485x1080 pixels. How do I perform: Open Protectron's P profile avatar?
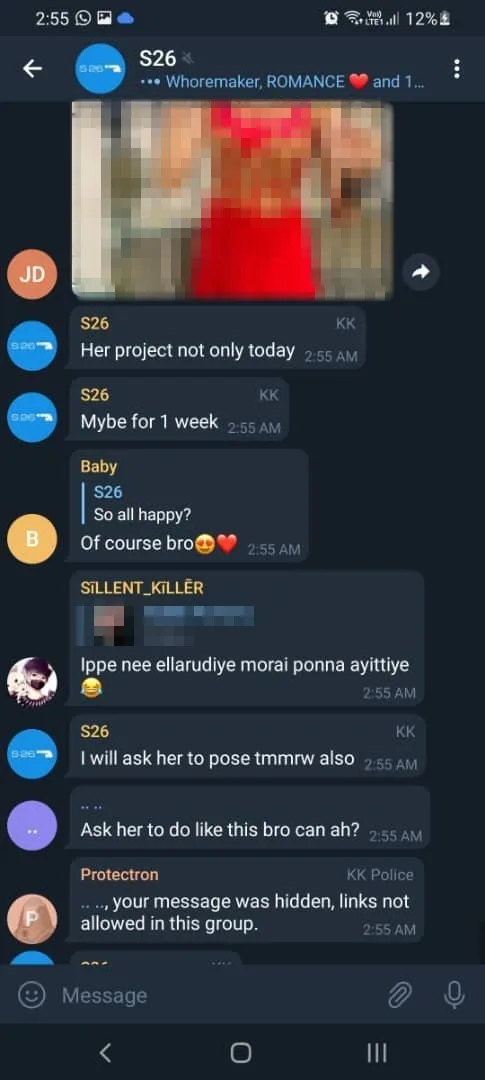point(32,919)
